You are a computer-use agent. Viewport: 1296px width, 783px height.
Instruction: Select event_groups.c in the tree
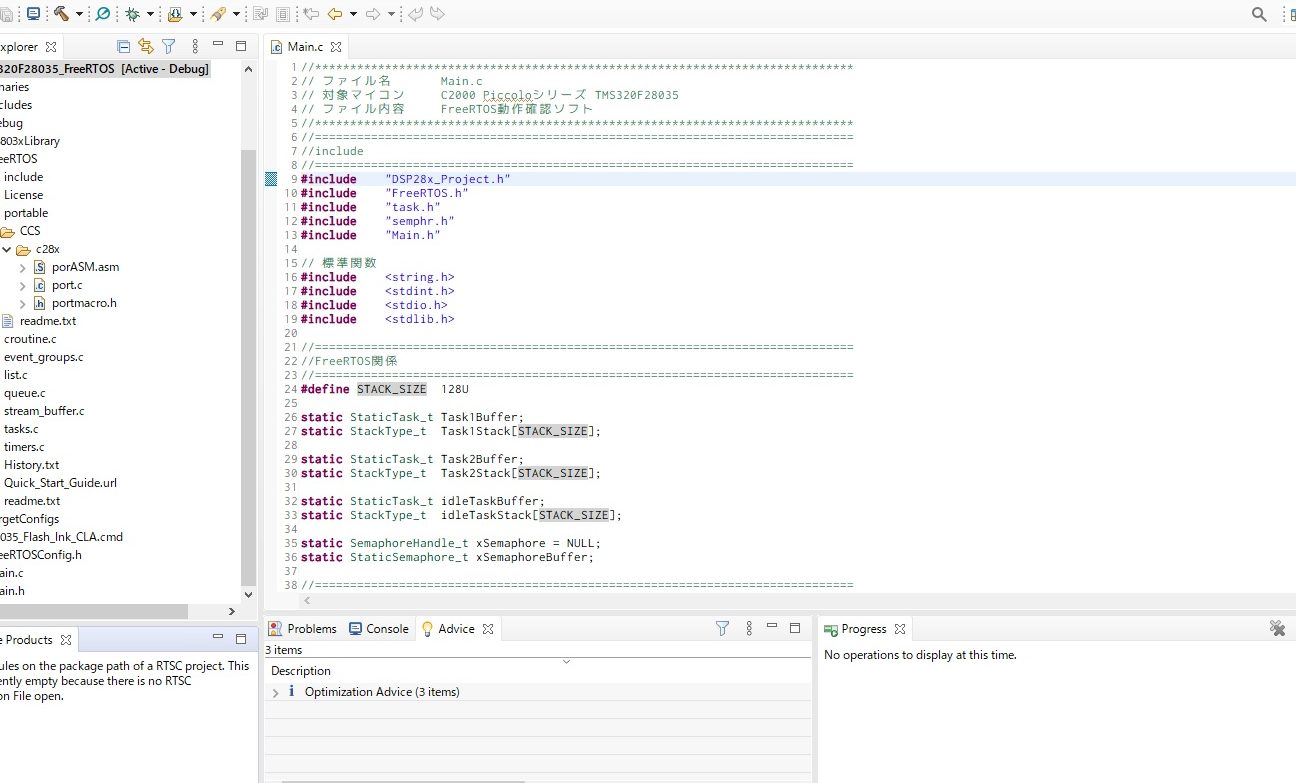click(x=44, y=357)
